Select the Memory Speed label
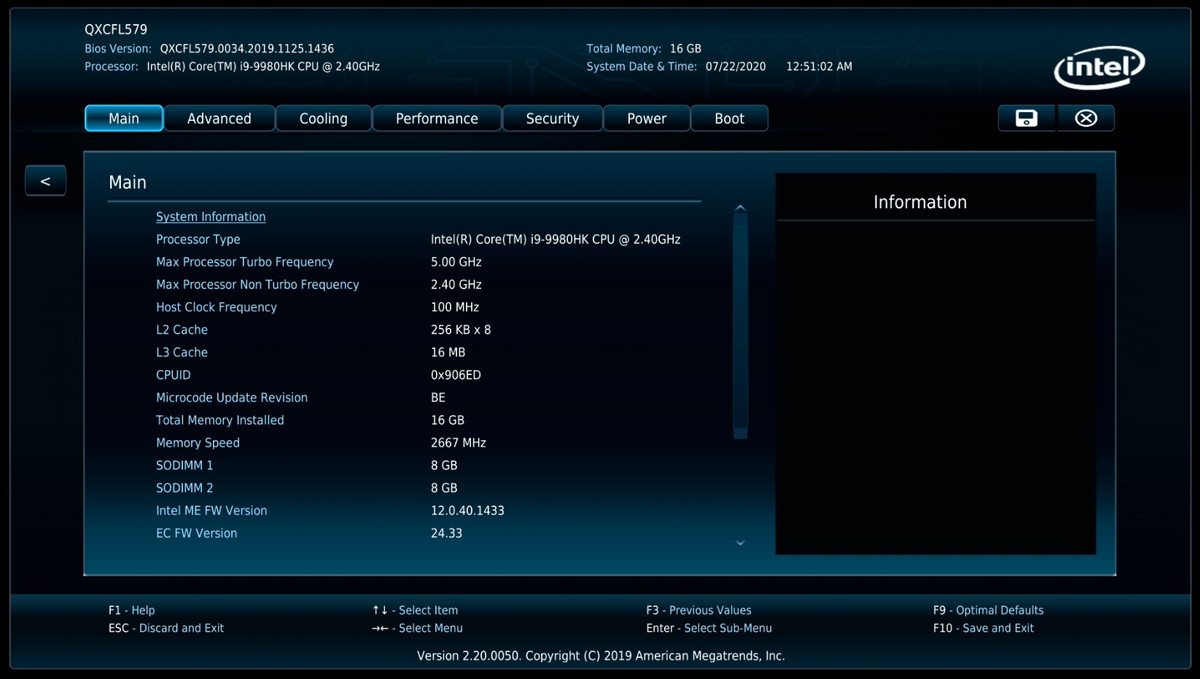This screenshot has height=679, width=1200. [198, 443]
